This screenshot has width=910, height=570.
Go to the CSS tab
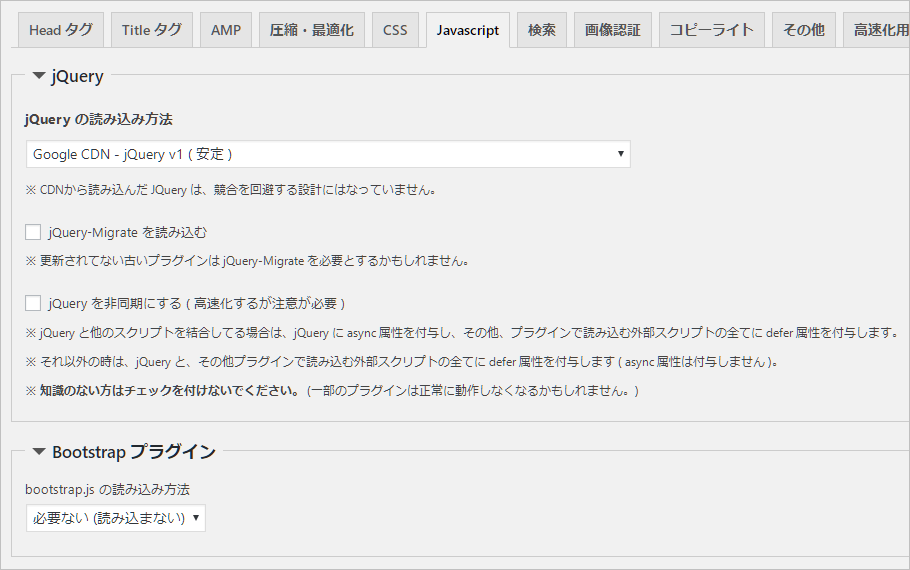(x=395, y=30)
